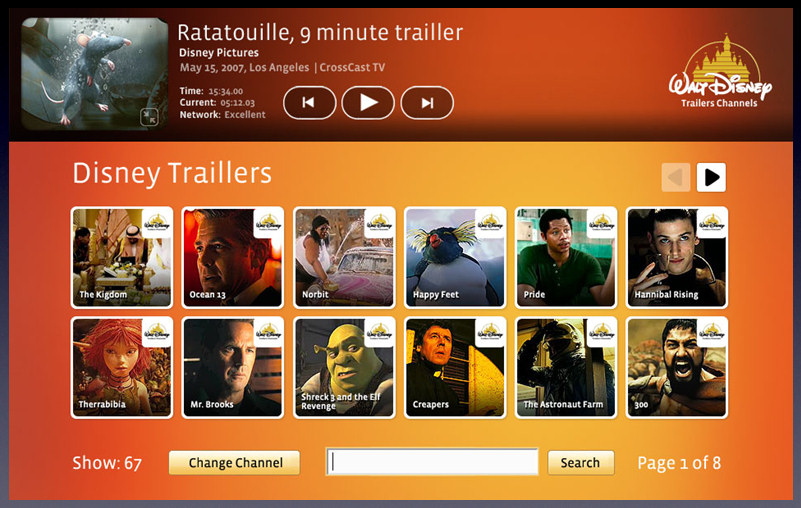Collapse video with shrink icon on preview
The height and width of the screenshot is (508, 801).
149,117
